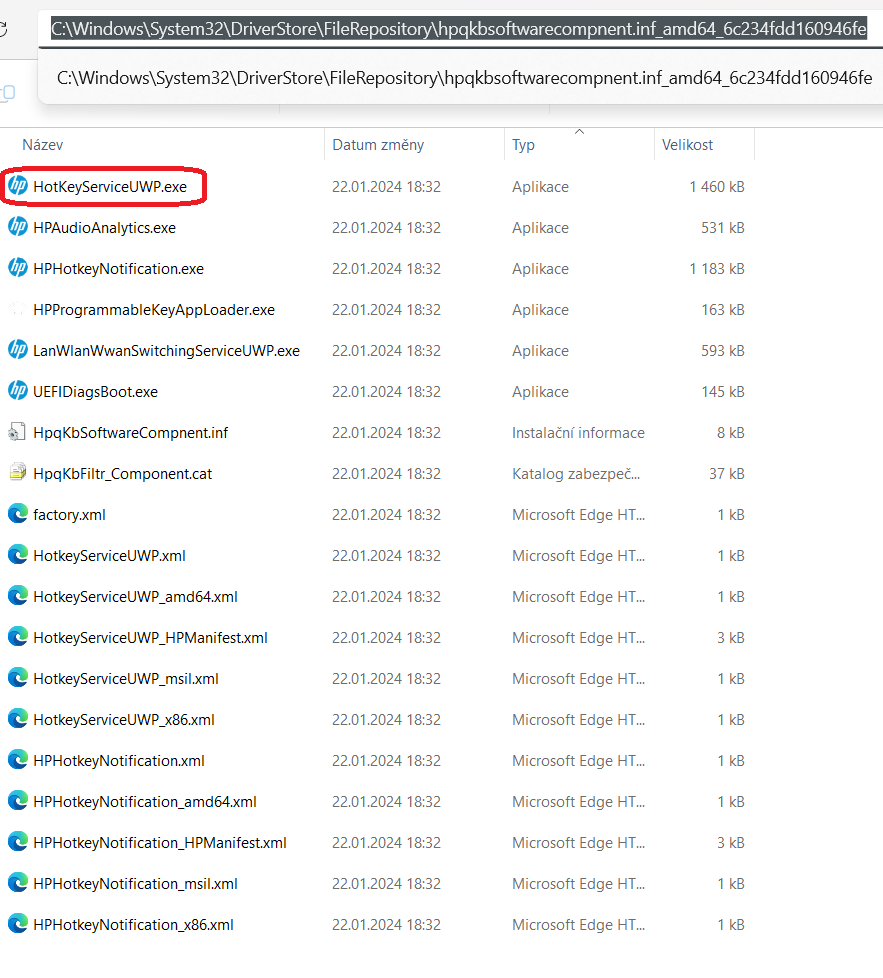Click the HotkeyServiceUWP.xml Edge icon
Screen dimensions: 883x978
click(x=17, y=555)
